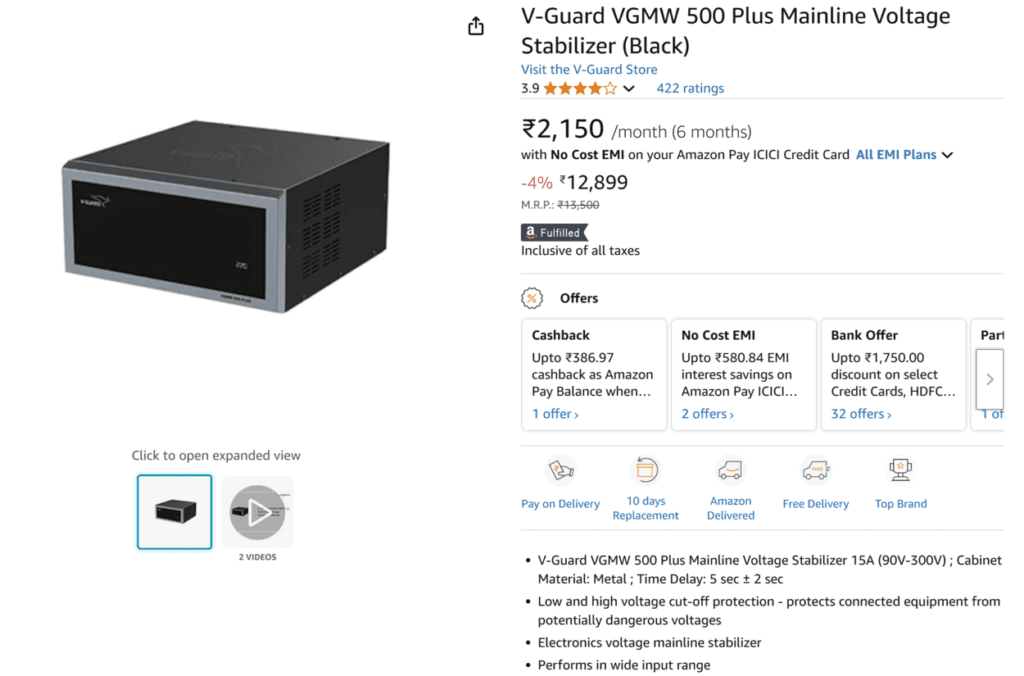The height and width of the screenshot is (676, 1024).
Task: Expand the star rating breakdown chevron
Action: [x=628, y=88]
